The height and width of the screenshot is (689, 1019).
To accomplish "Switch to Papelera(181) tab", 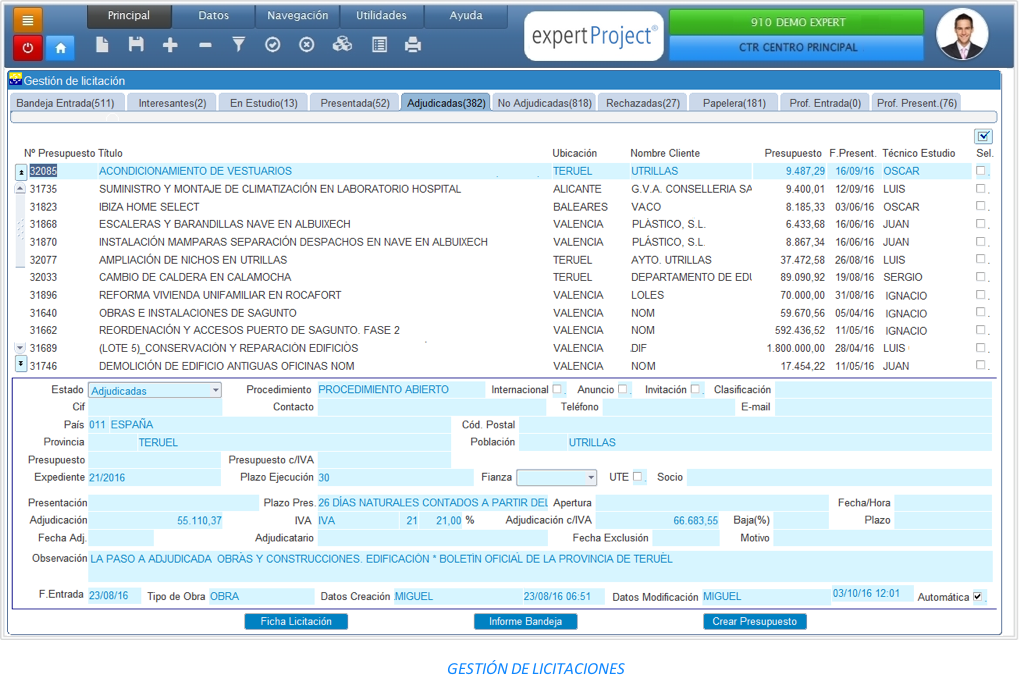I will [734, 103].
